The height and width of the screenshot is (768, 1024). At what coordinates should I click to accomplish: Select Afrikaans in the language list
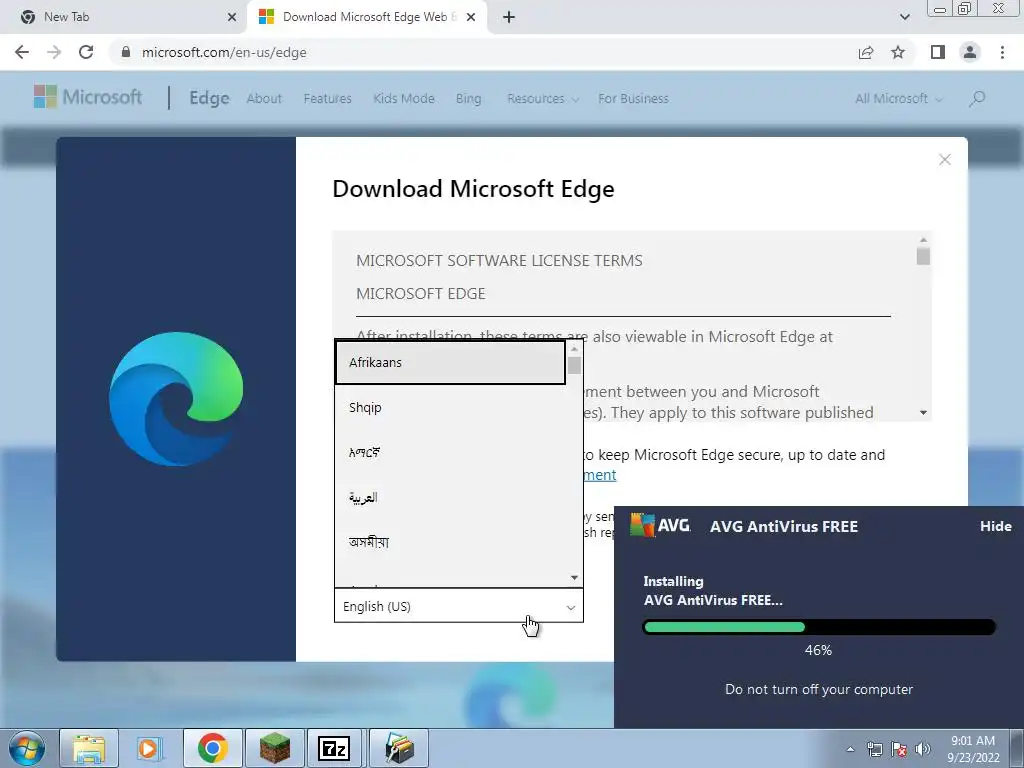450,362
